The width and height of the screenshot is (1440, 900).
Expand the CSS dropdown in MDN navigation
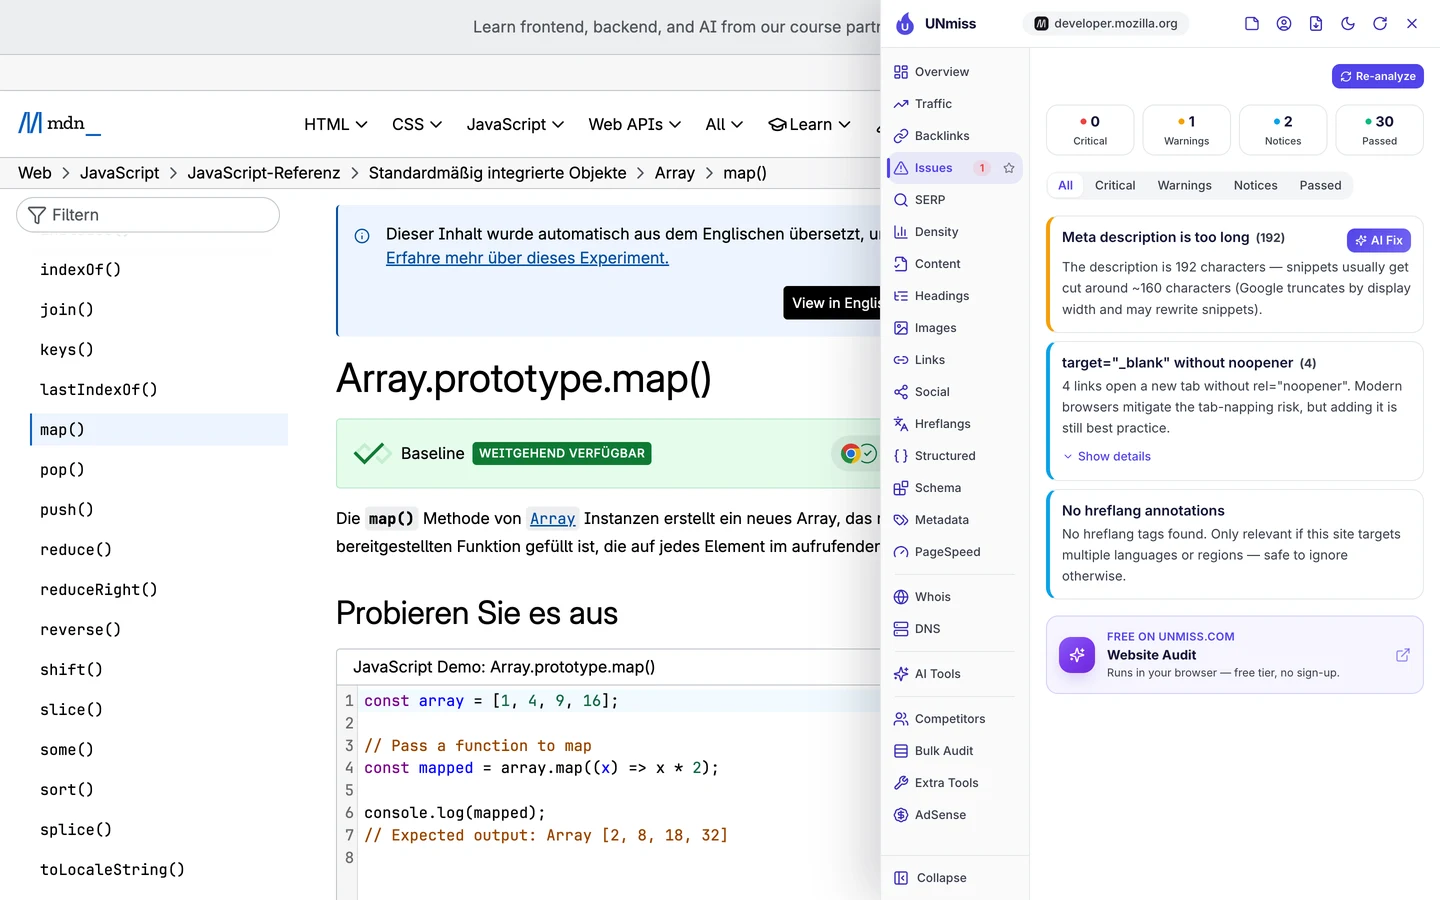point(417,124)
